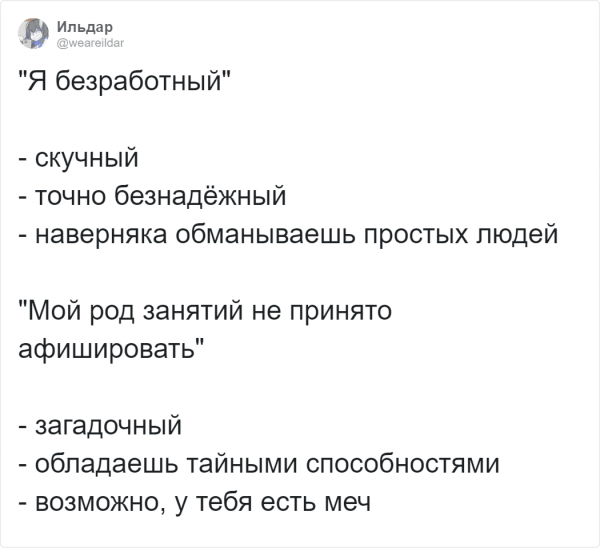Click the words "не принято"
The image size is (600, 548).
311,312
